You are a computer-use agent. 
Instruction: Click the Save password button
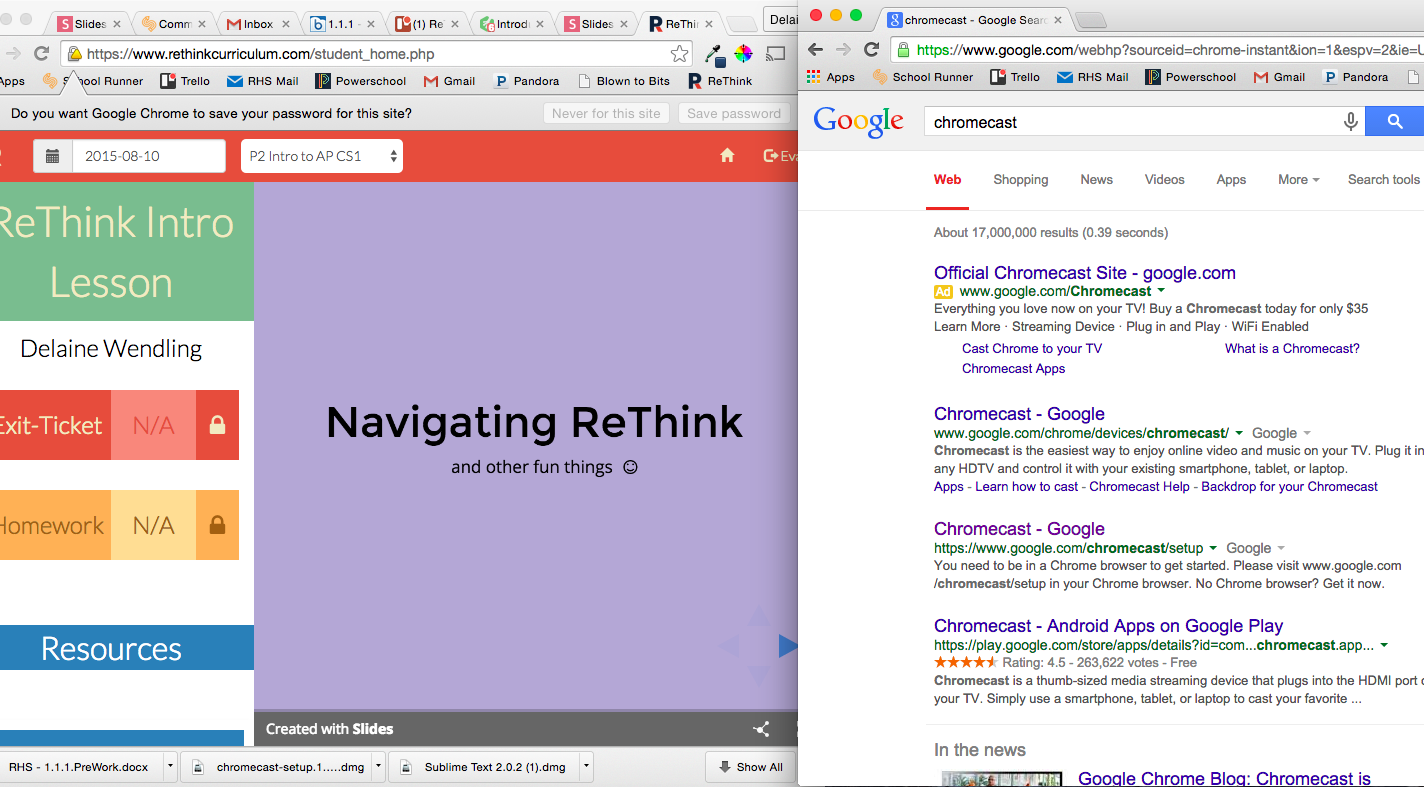coord(734,113)
